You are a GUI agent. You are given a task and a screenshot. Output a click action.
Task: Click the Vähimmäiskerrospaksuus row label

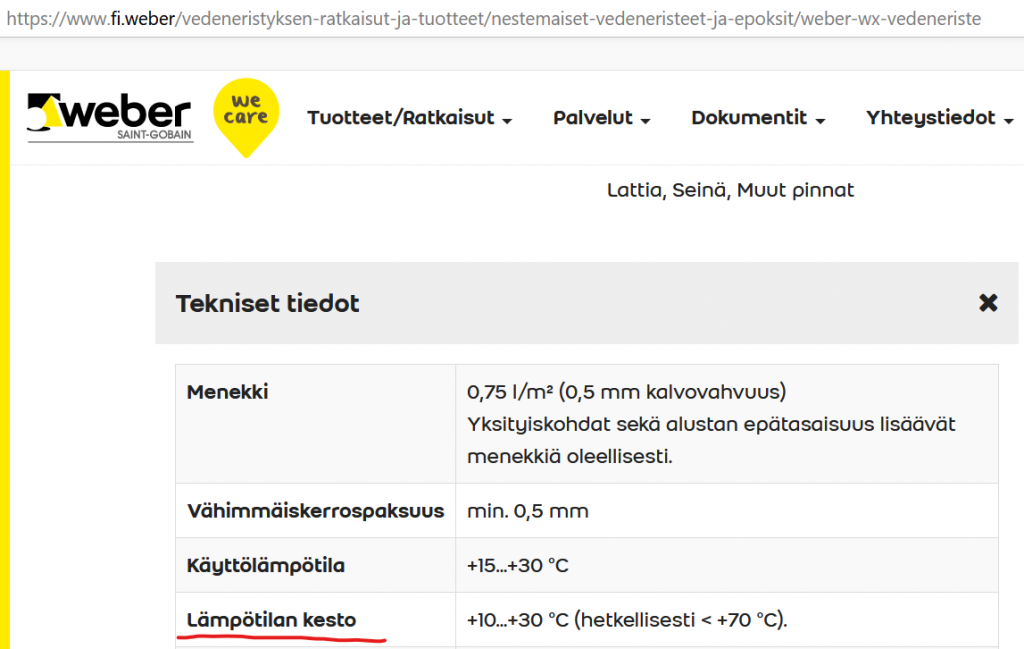pyautogui.click(x=315, y=511)
